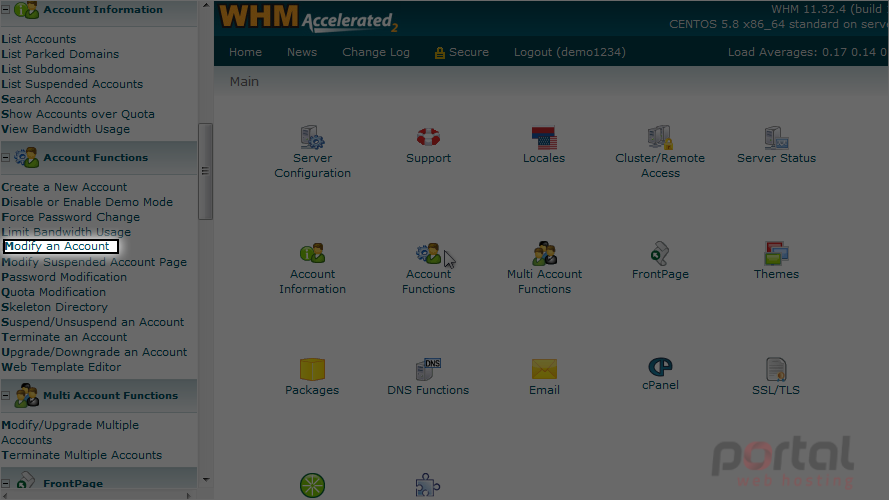Click Limit Bandwidth Usage

click(x=66, y=232)
